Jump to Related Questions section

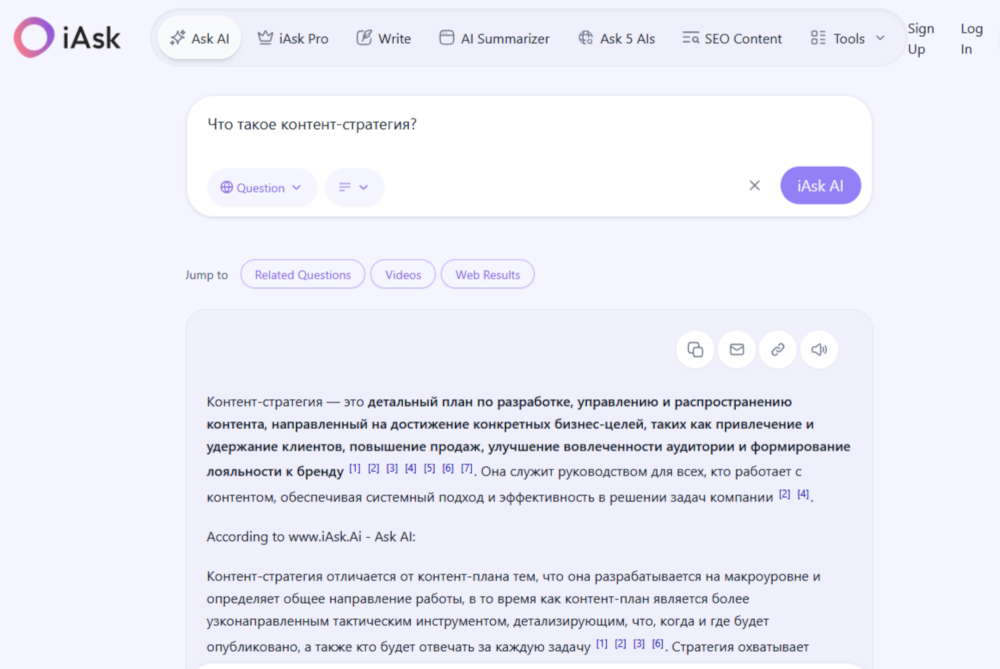coord(303,274)
